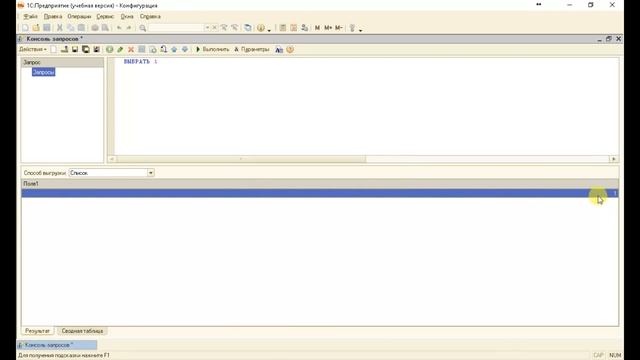
Task: Click the Cut scissors icon
Action: (60, 28)
